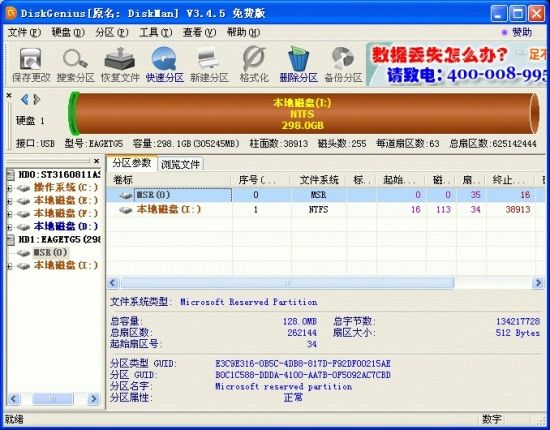The width and height of the screenshot is (550, 430).
Task: Click HD0:ST3160811AS disk icon in tree
Action: pyautogui.click(x=11, y=174)
